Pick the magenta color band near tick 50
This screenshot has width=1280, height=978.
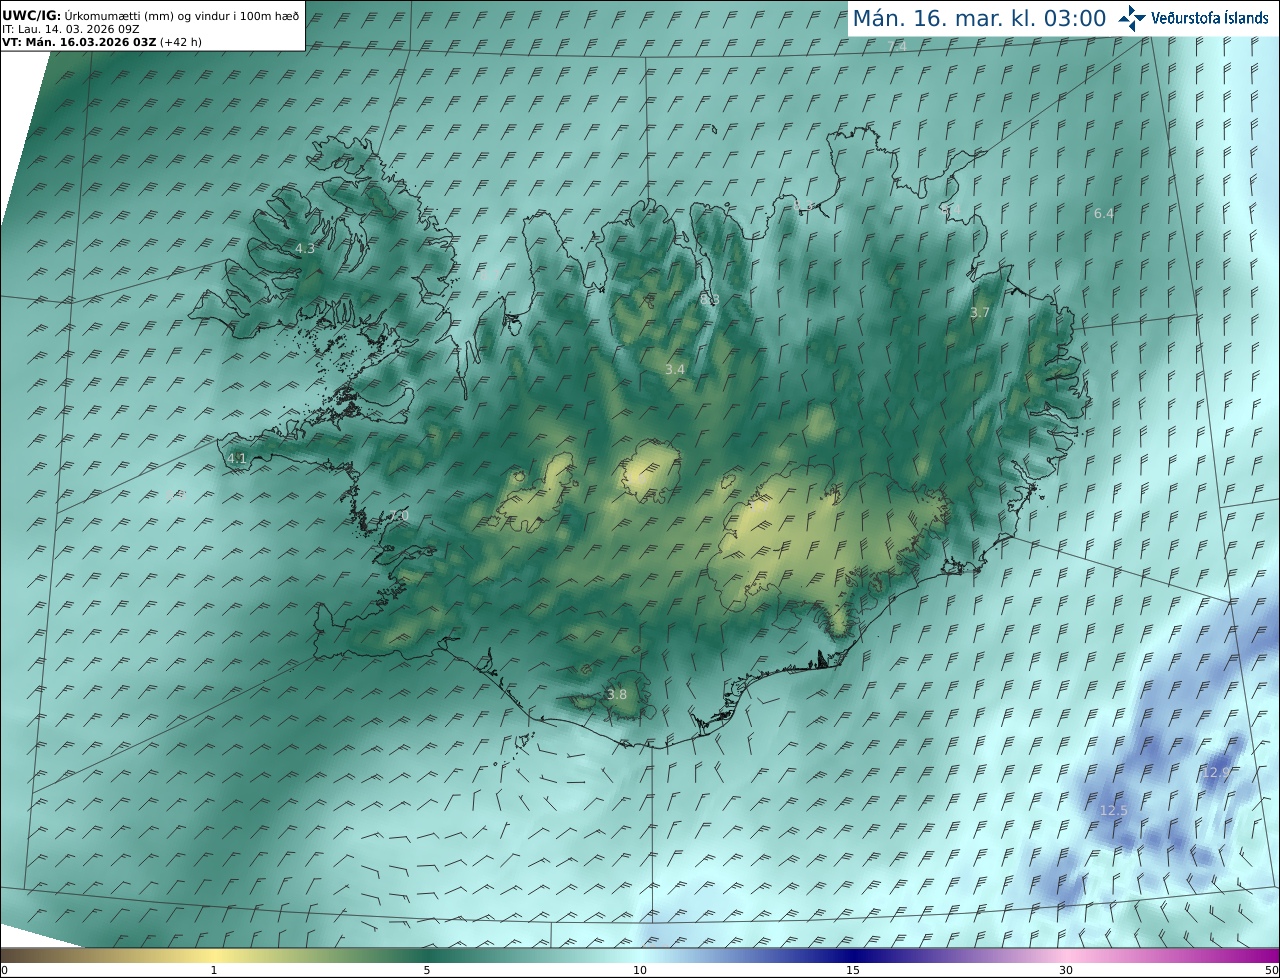(x=1262, y=955)
